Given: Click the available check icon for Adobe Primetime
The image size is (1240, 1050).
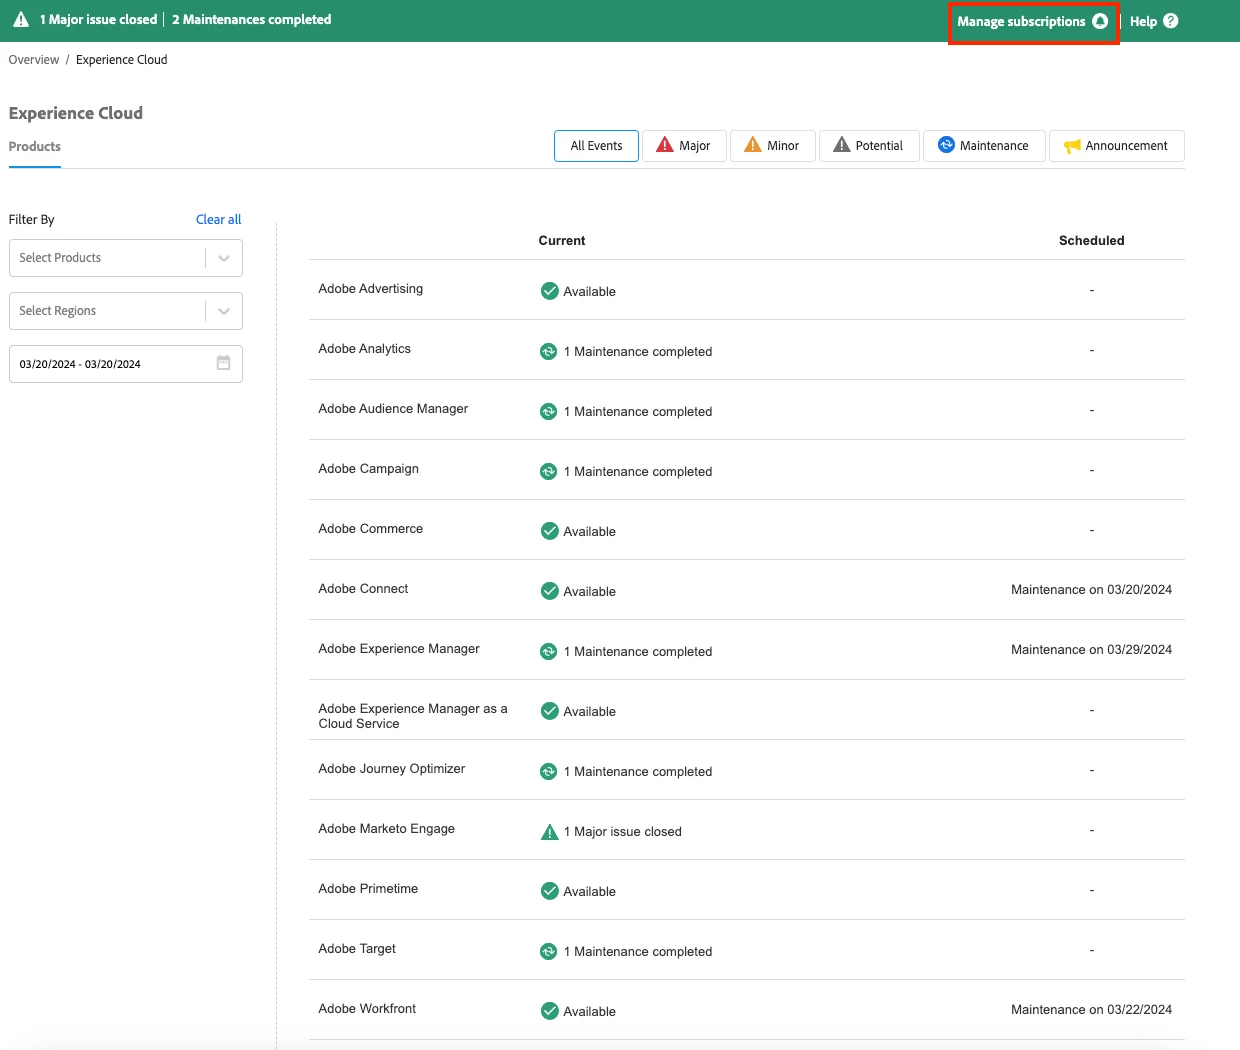Looking at the screenshot, I should (549, 891).
